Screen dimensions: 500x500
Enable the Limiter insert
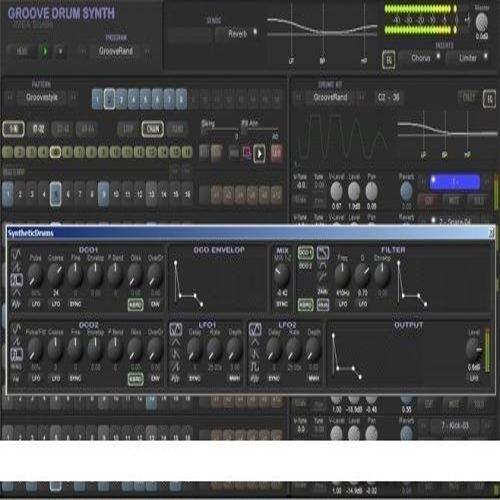pyautogui.click(x=467, y=58)
